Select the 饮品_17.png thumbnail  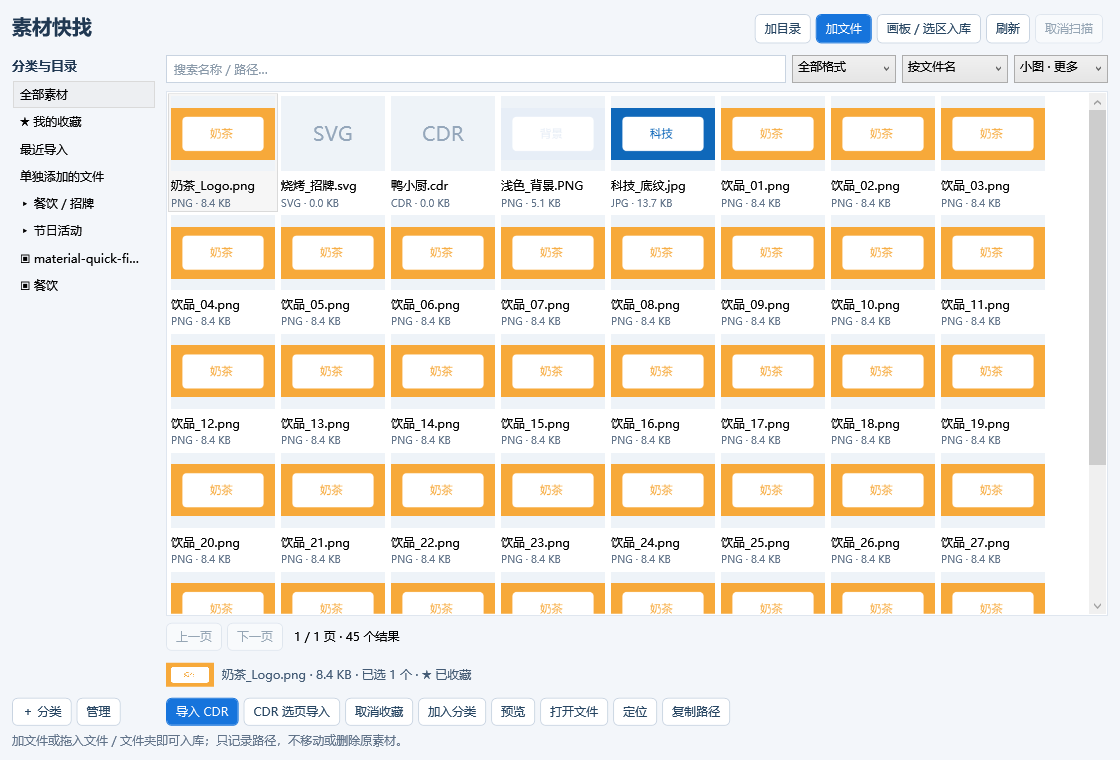773,371
